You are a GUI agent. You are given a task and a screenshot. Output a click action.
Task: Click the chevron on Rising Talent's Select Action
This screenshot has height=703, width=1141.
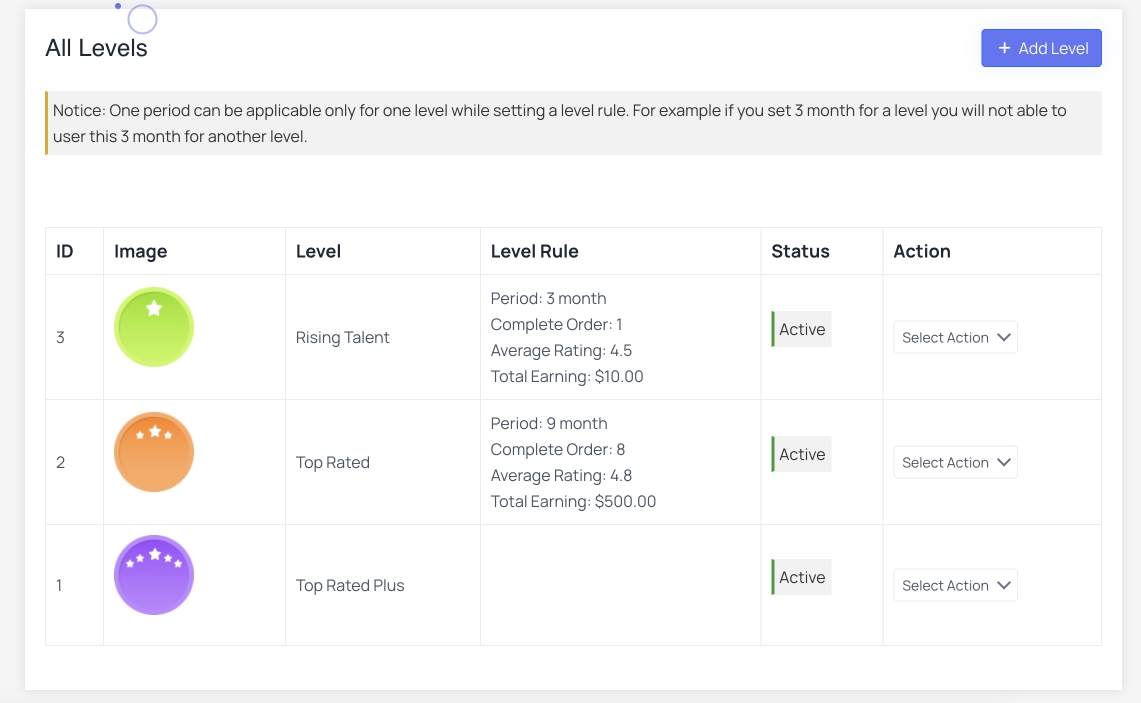[x=1004, y=337]
